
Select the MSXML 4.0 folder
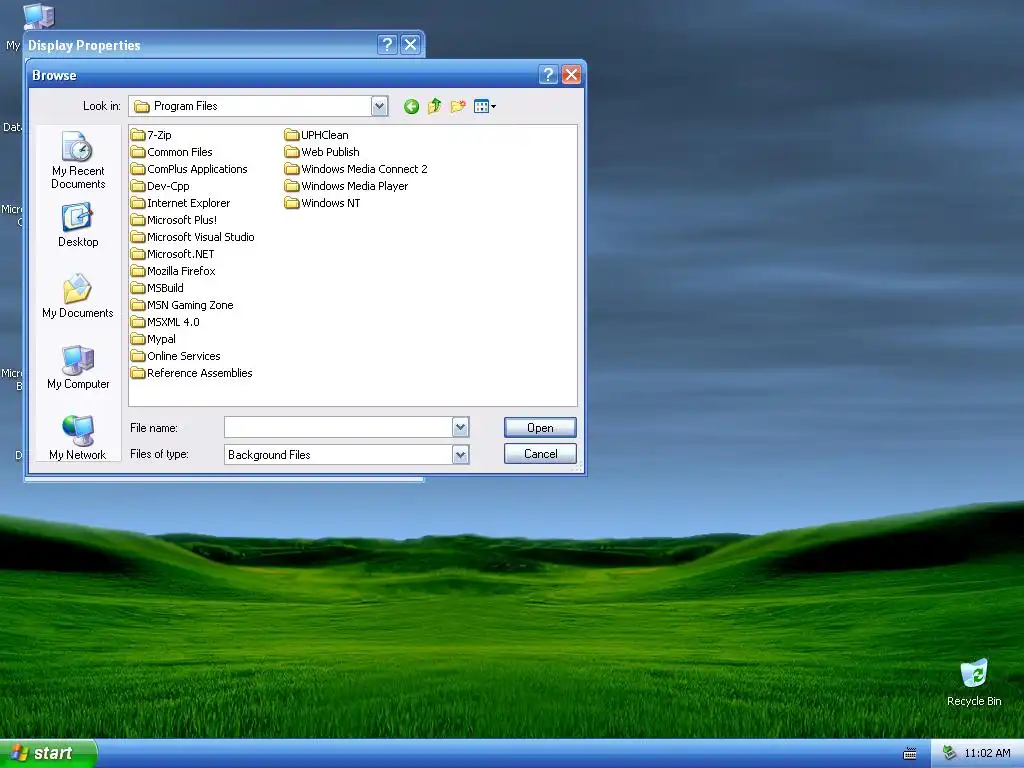(165, 322)
